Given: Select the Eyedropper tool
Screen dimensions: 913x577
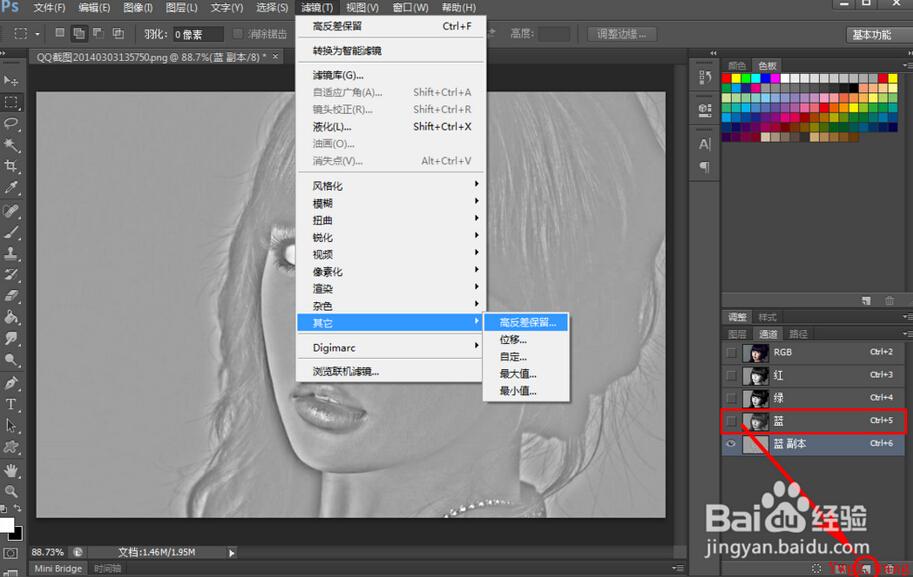Looking at the screenshot, I should (x=12, y=188).
